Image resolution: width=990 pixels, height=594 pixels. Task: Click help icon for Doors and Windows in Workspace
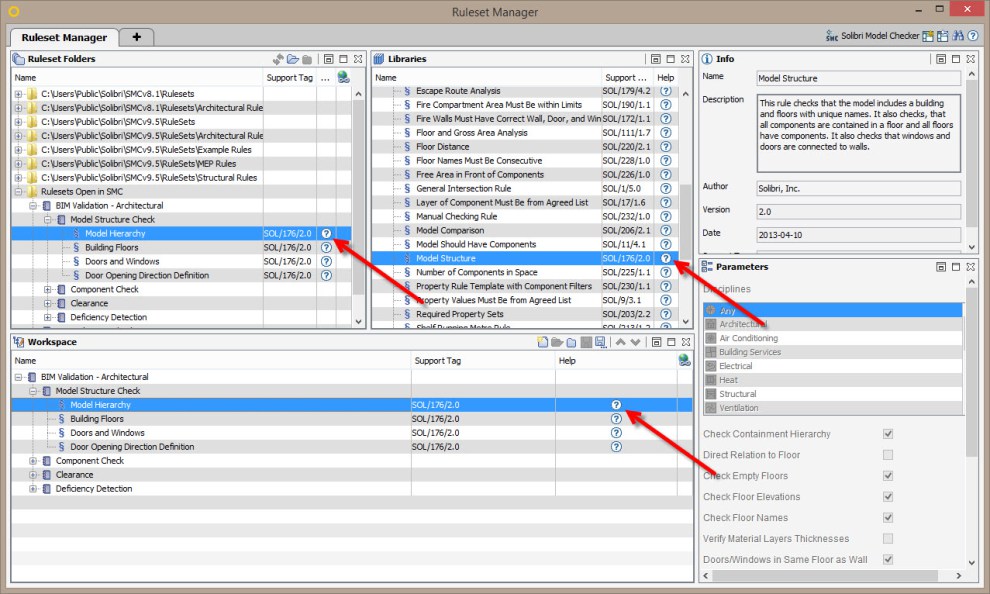pos(616,433)
